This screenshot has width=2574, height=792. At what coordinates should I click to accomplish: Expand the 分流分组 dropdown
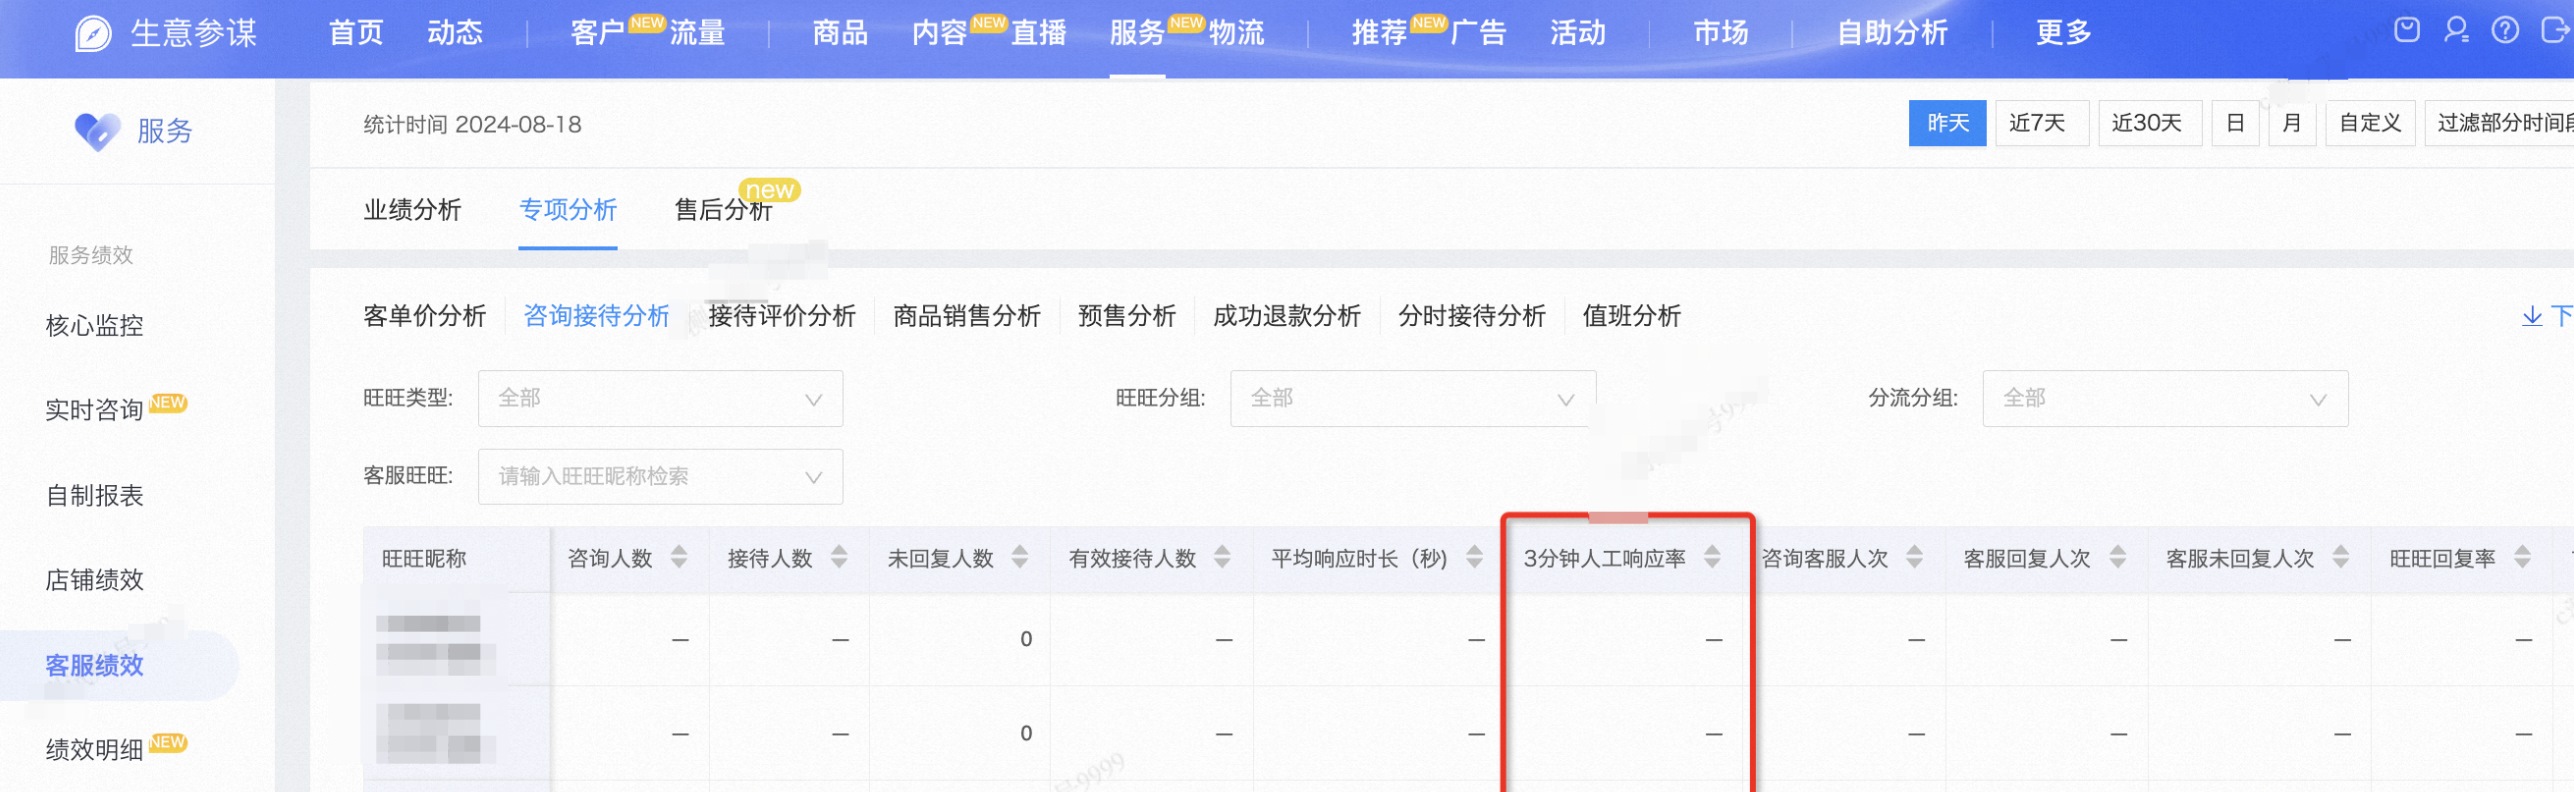coord(2165,398)
